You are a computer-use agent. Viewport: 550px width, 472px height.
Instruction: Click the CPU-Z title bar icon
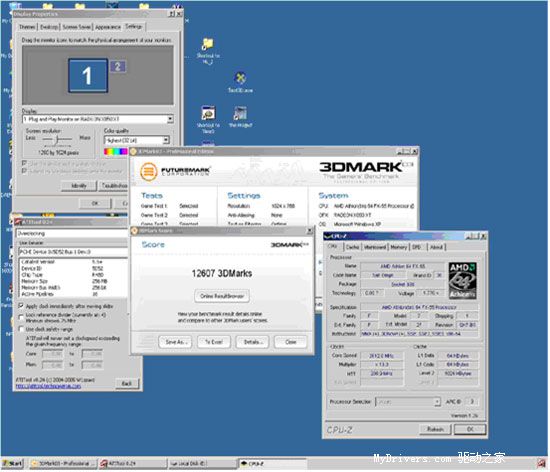pyautogui.click(x=328, y=236)
